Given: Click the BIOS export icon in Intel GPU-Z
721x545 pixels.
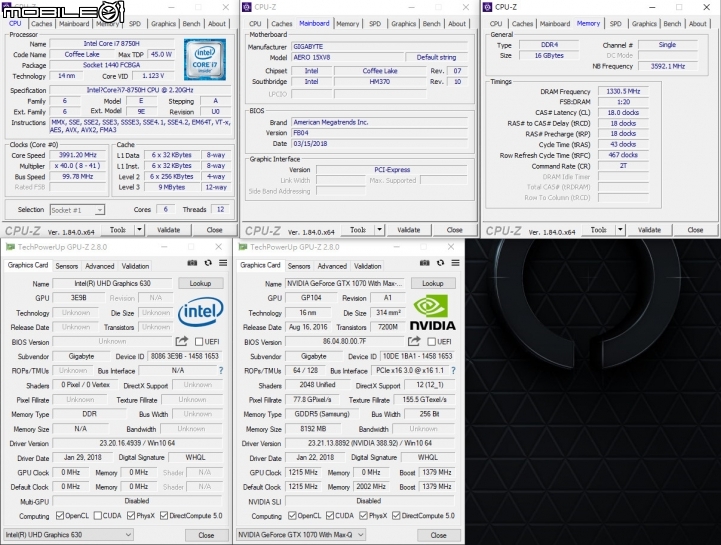Looking at the screenshot, I should pyautogui.click(x=182, y=341).
